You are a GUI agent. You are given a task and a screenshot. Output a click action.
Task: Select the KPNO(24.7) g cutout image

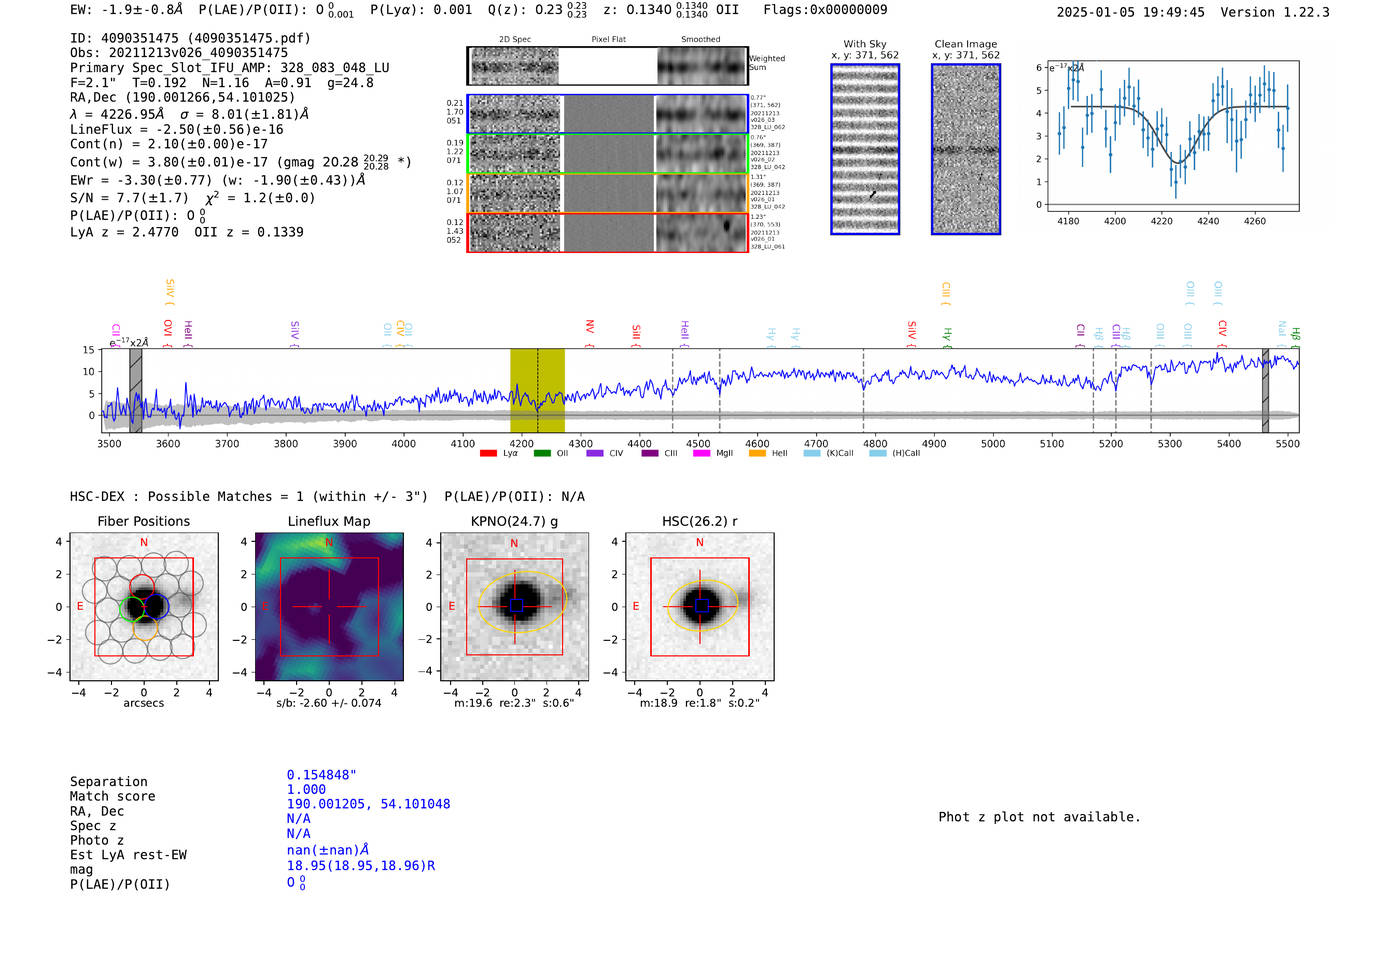click(515, 607)
